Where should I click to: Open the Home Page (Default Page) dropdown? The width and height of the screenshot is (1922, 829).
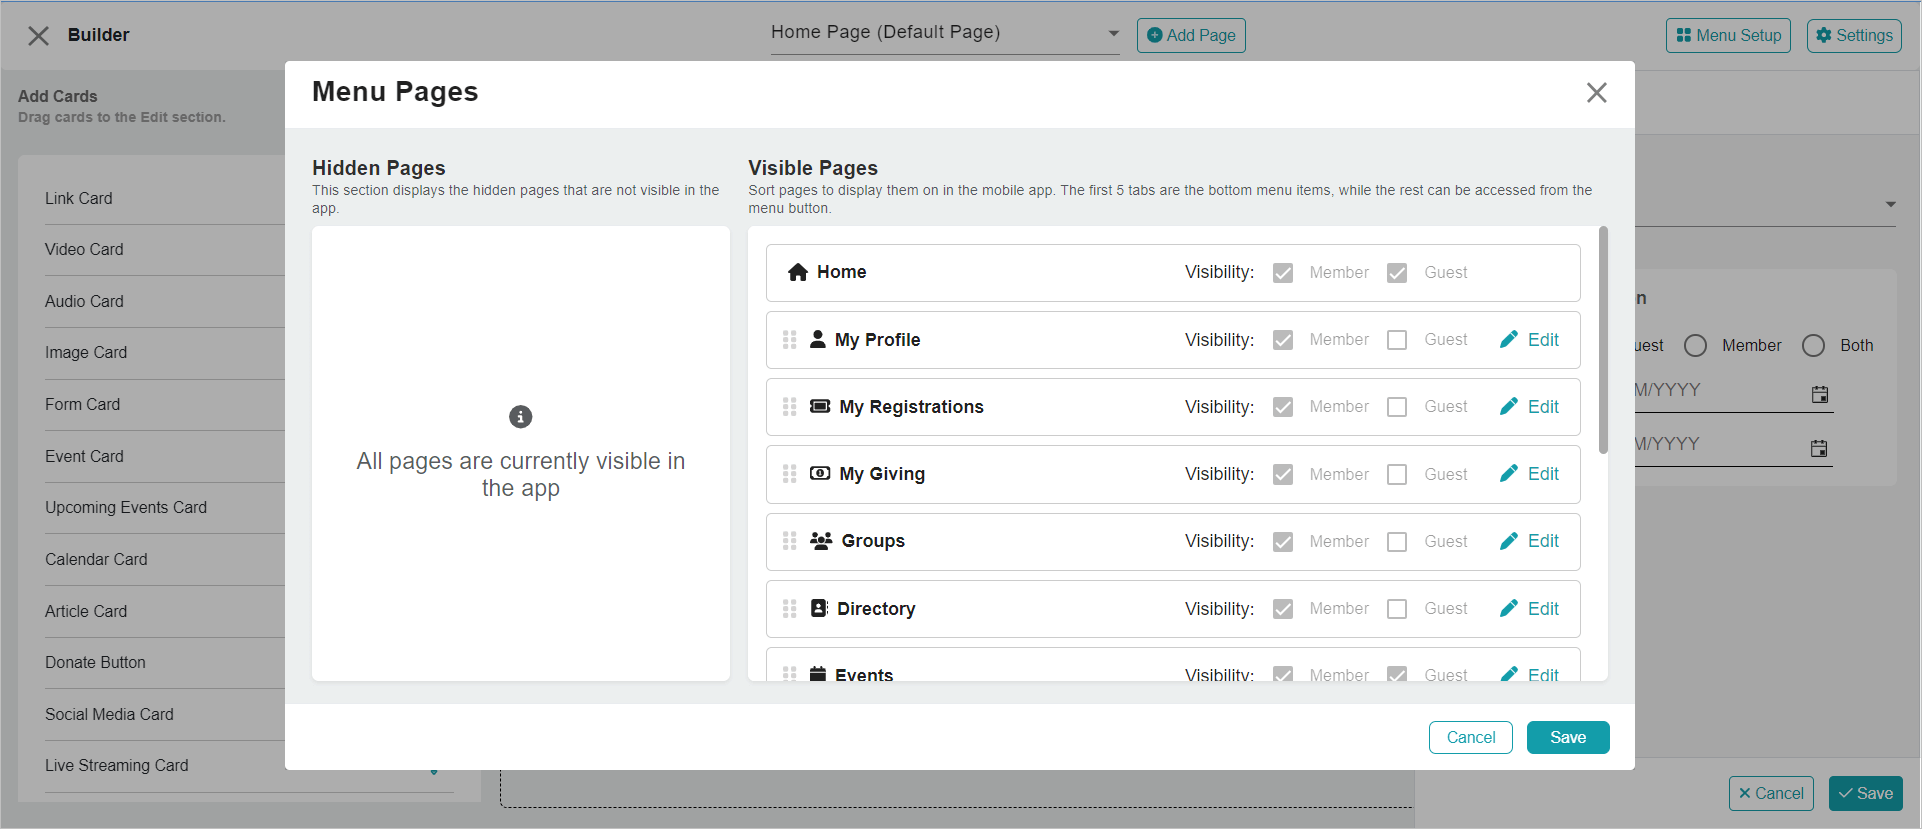pos(945,33)
